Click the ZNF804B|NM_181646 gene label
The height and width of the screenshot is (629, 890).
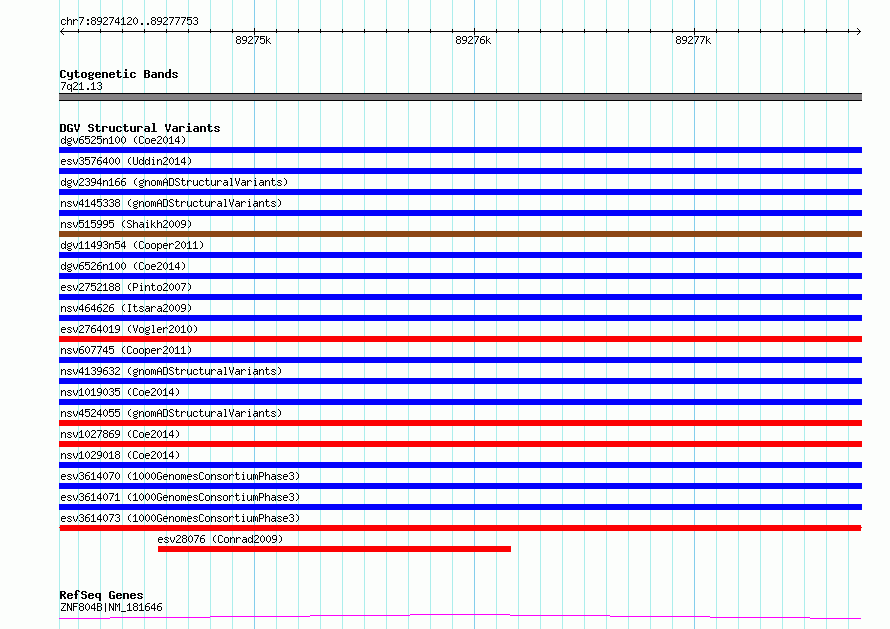pyautogui.click(x=111, y=607)
